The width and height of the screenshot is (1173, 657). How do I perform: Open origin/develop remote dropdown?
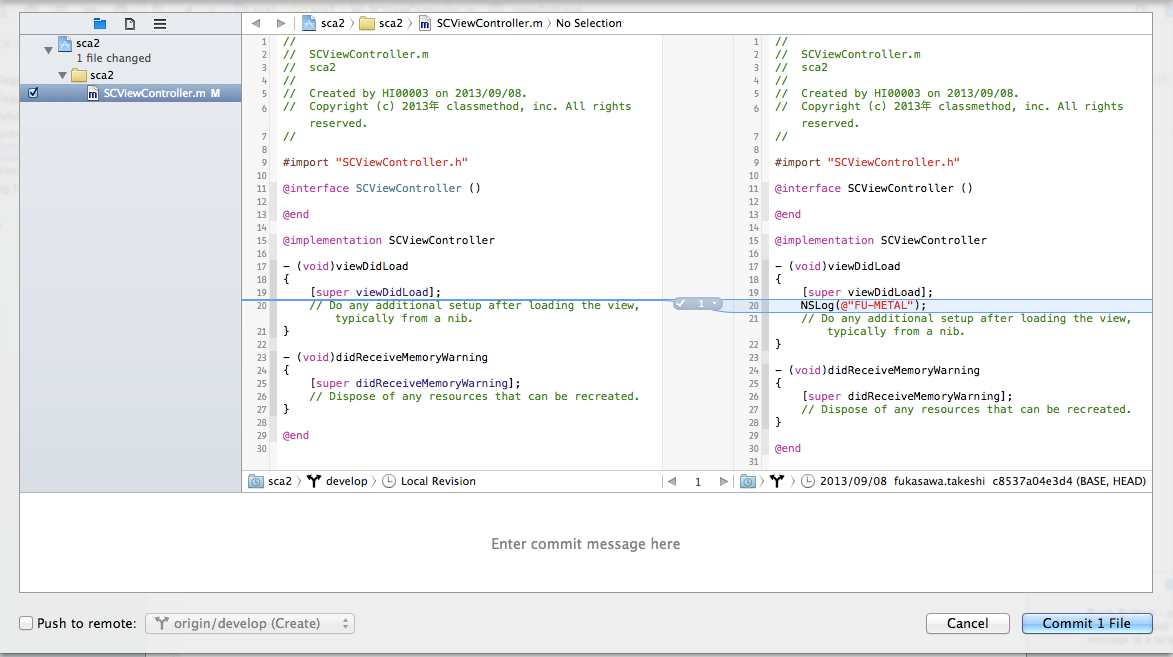[x=250, y=623]
